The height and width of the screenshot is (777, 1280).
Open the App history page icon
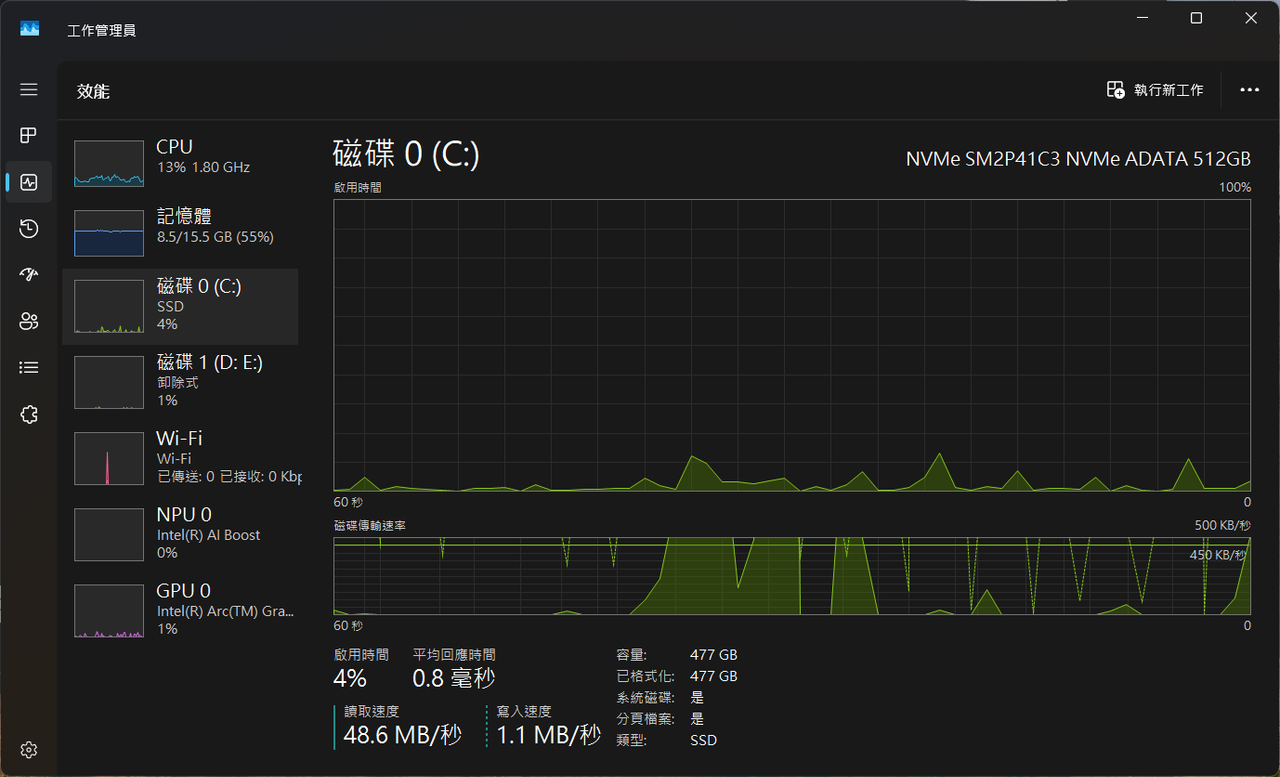(x=29, y=229)
